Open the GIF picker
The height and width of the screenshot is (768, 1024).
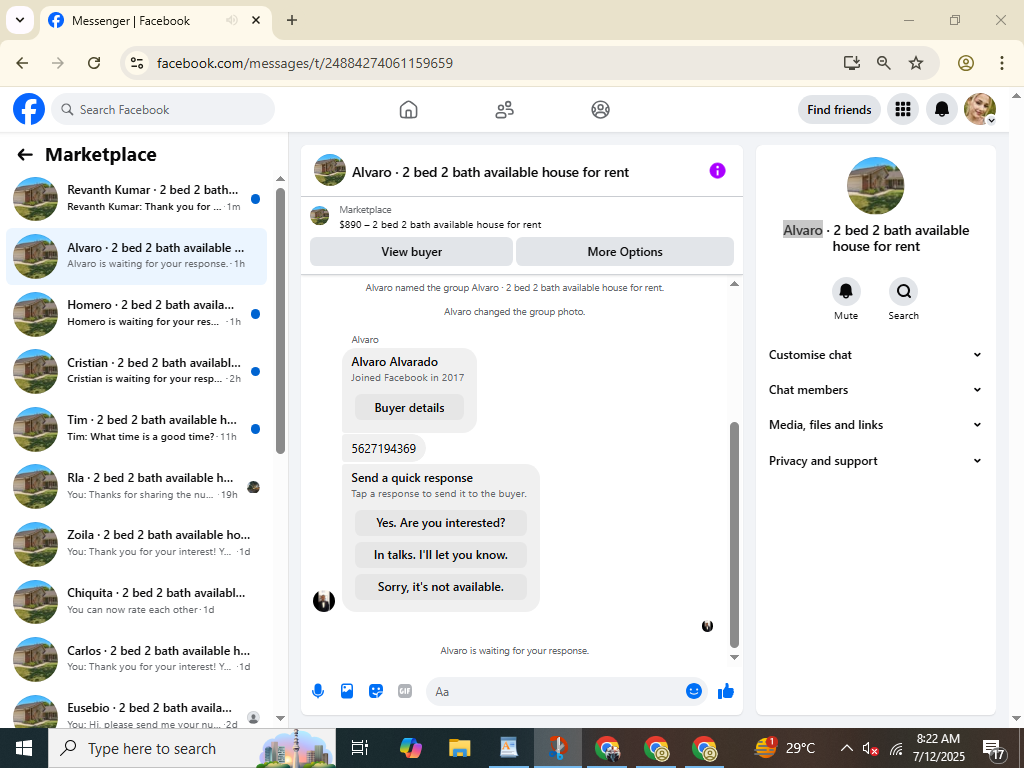pyautogui.click(x=405, y=691)
